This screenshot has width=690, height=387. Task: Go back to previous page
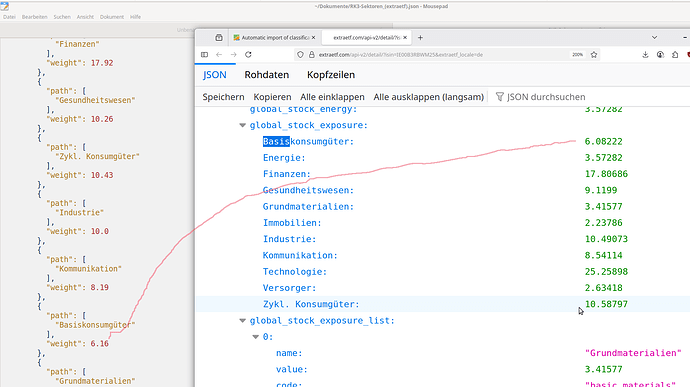tap(219, 55)
